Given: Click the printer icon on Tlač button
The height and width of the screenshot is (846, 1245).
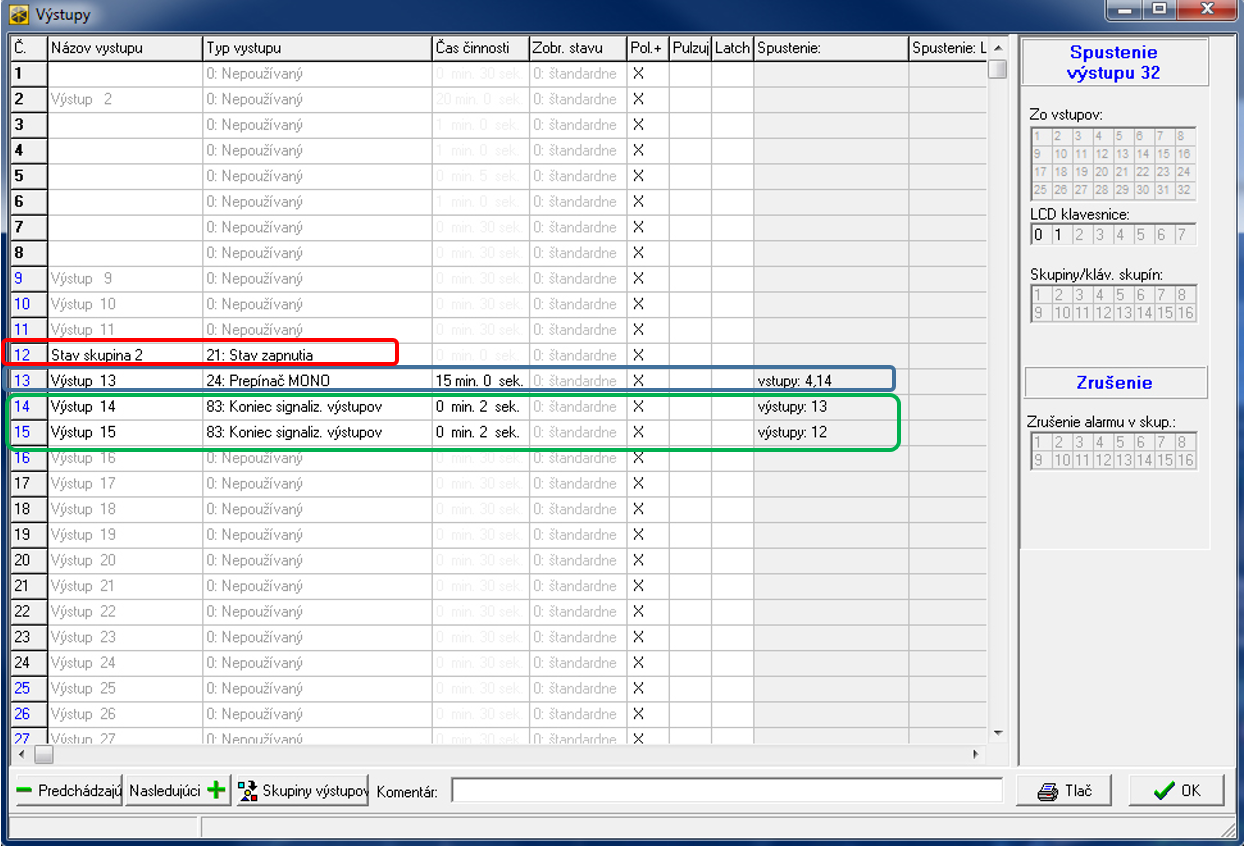Looking at the screenshot, I should pos(1047,791).
